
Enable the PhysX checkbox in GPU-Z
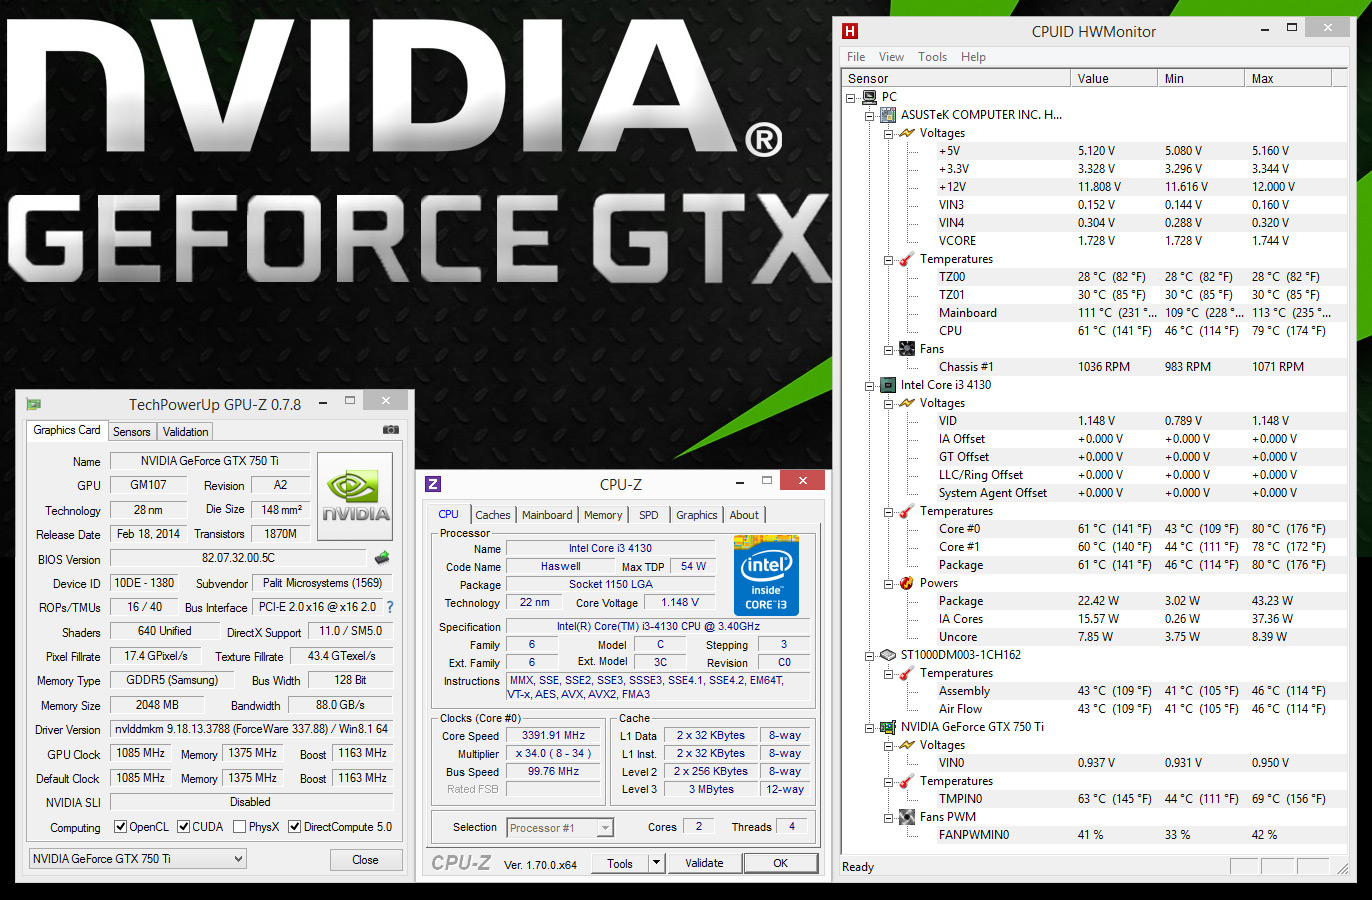[x=239, y=827]
